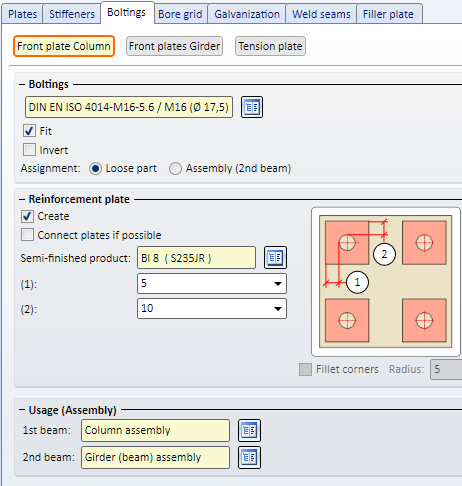This screenshot has height=486, width=462.
Task: Select Assembly (2nd beam) assignment option
Action: [x=175, y=168]
